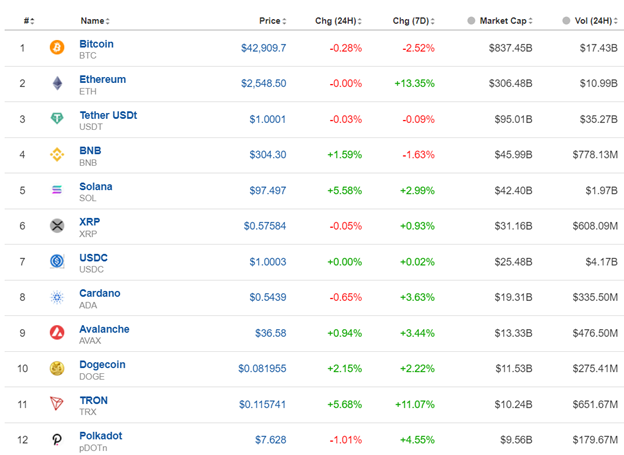
Task: Click the XRP logo icon
Action: point(57,226)
